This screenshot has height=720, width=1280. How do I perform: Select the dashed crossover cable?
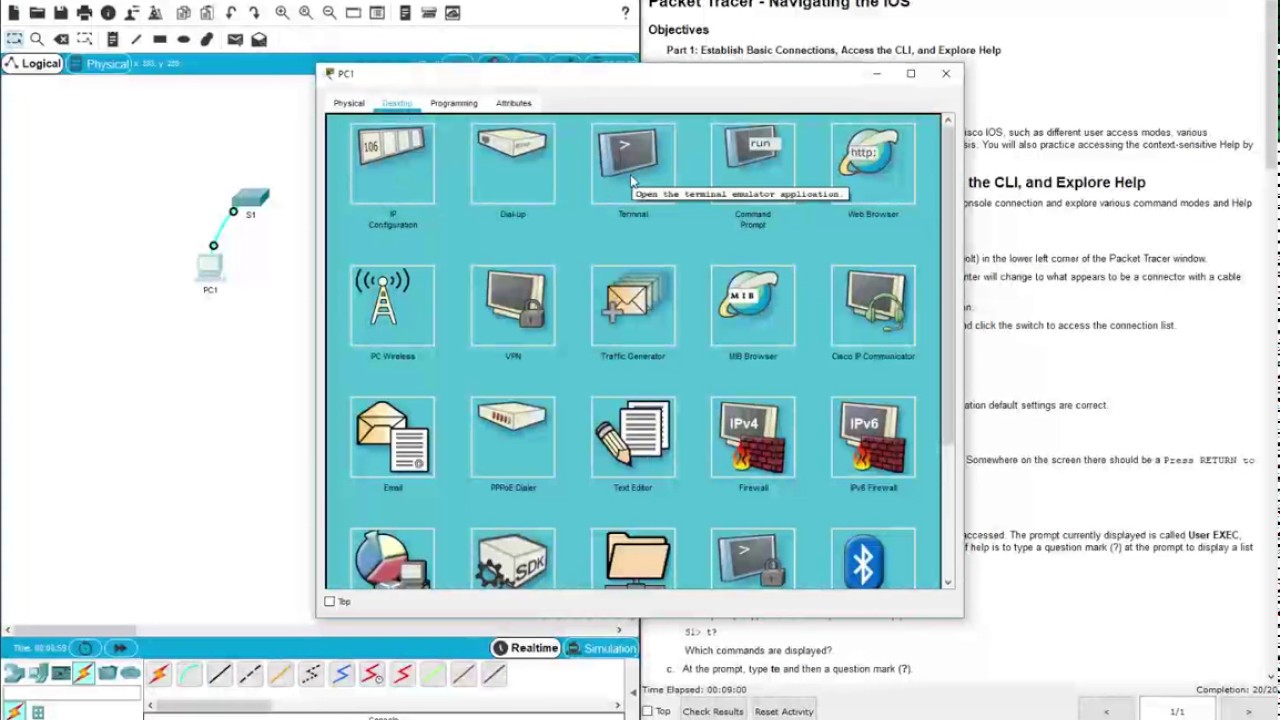(250, 675)
